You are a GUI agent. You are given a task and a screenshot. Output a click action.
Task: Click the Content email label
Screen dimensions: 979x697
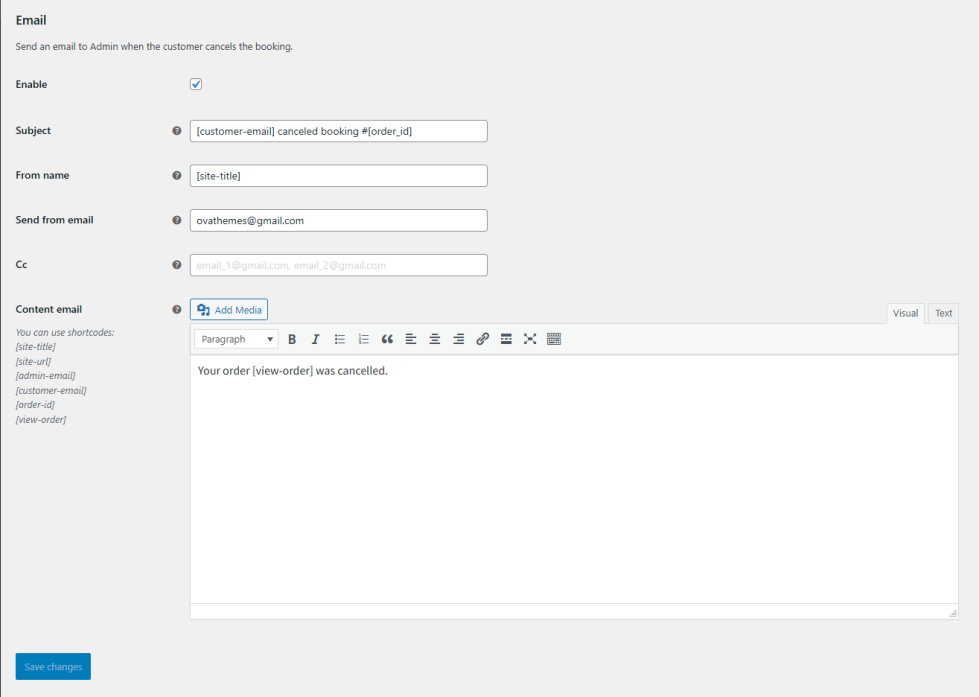[x=49, y=309]
